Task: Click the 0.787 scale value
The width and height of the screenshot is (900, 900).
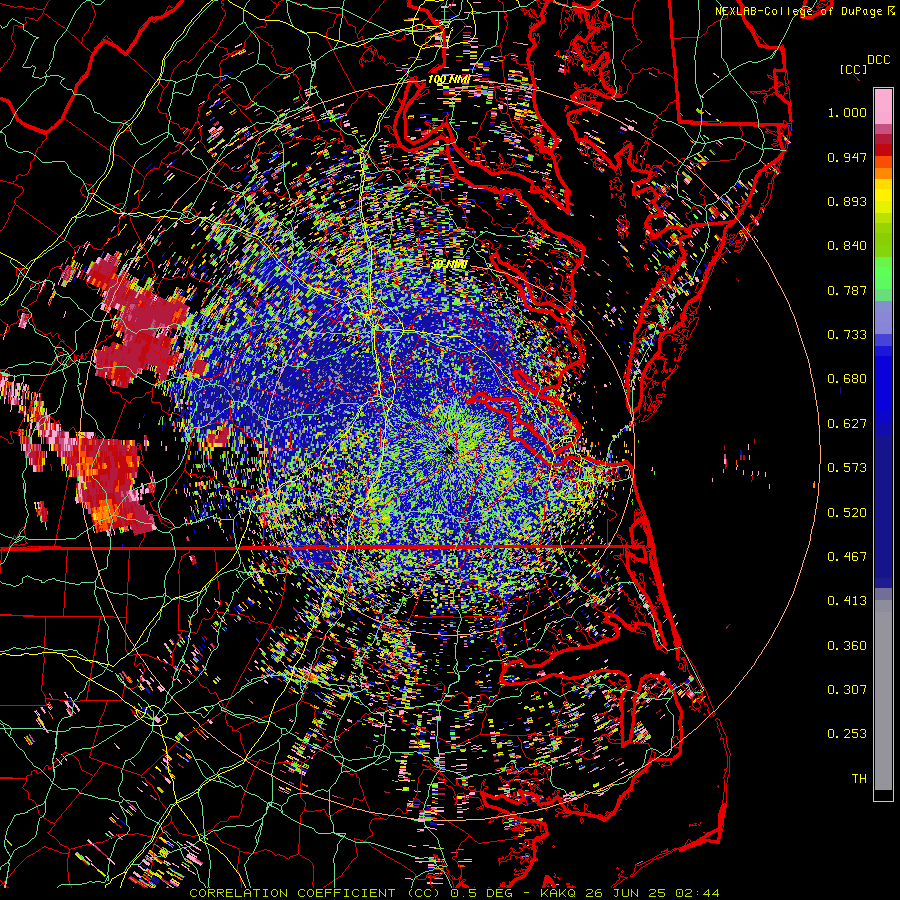Action: click(x=847, y=290)
